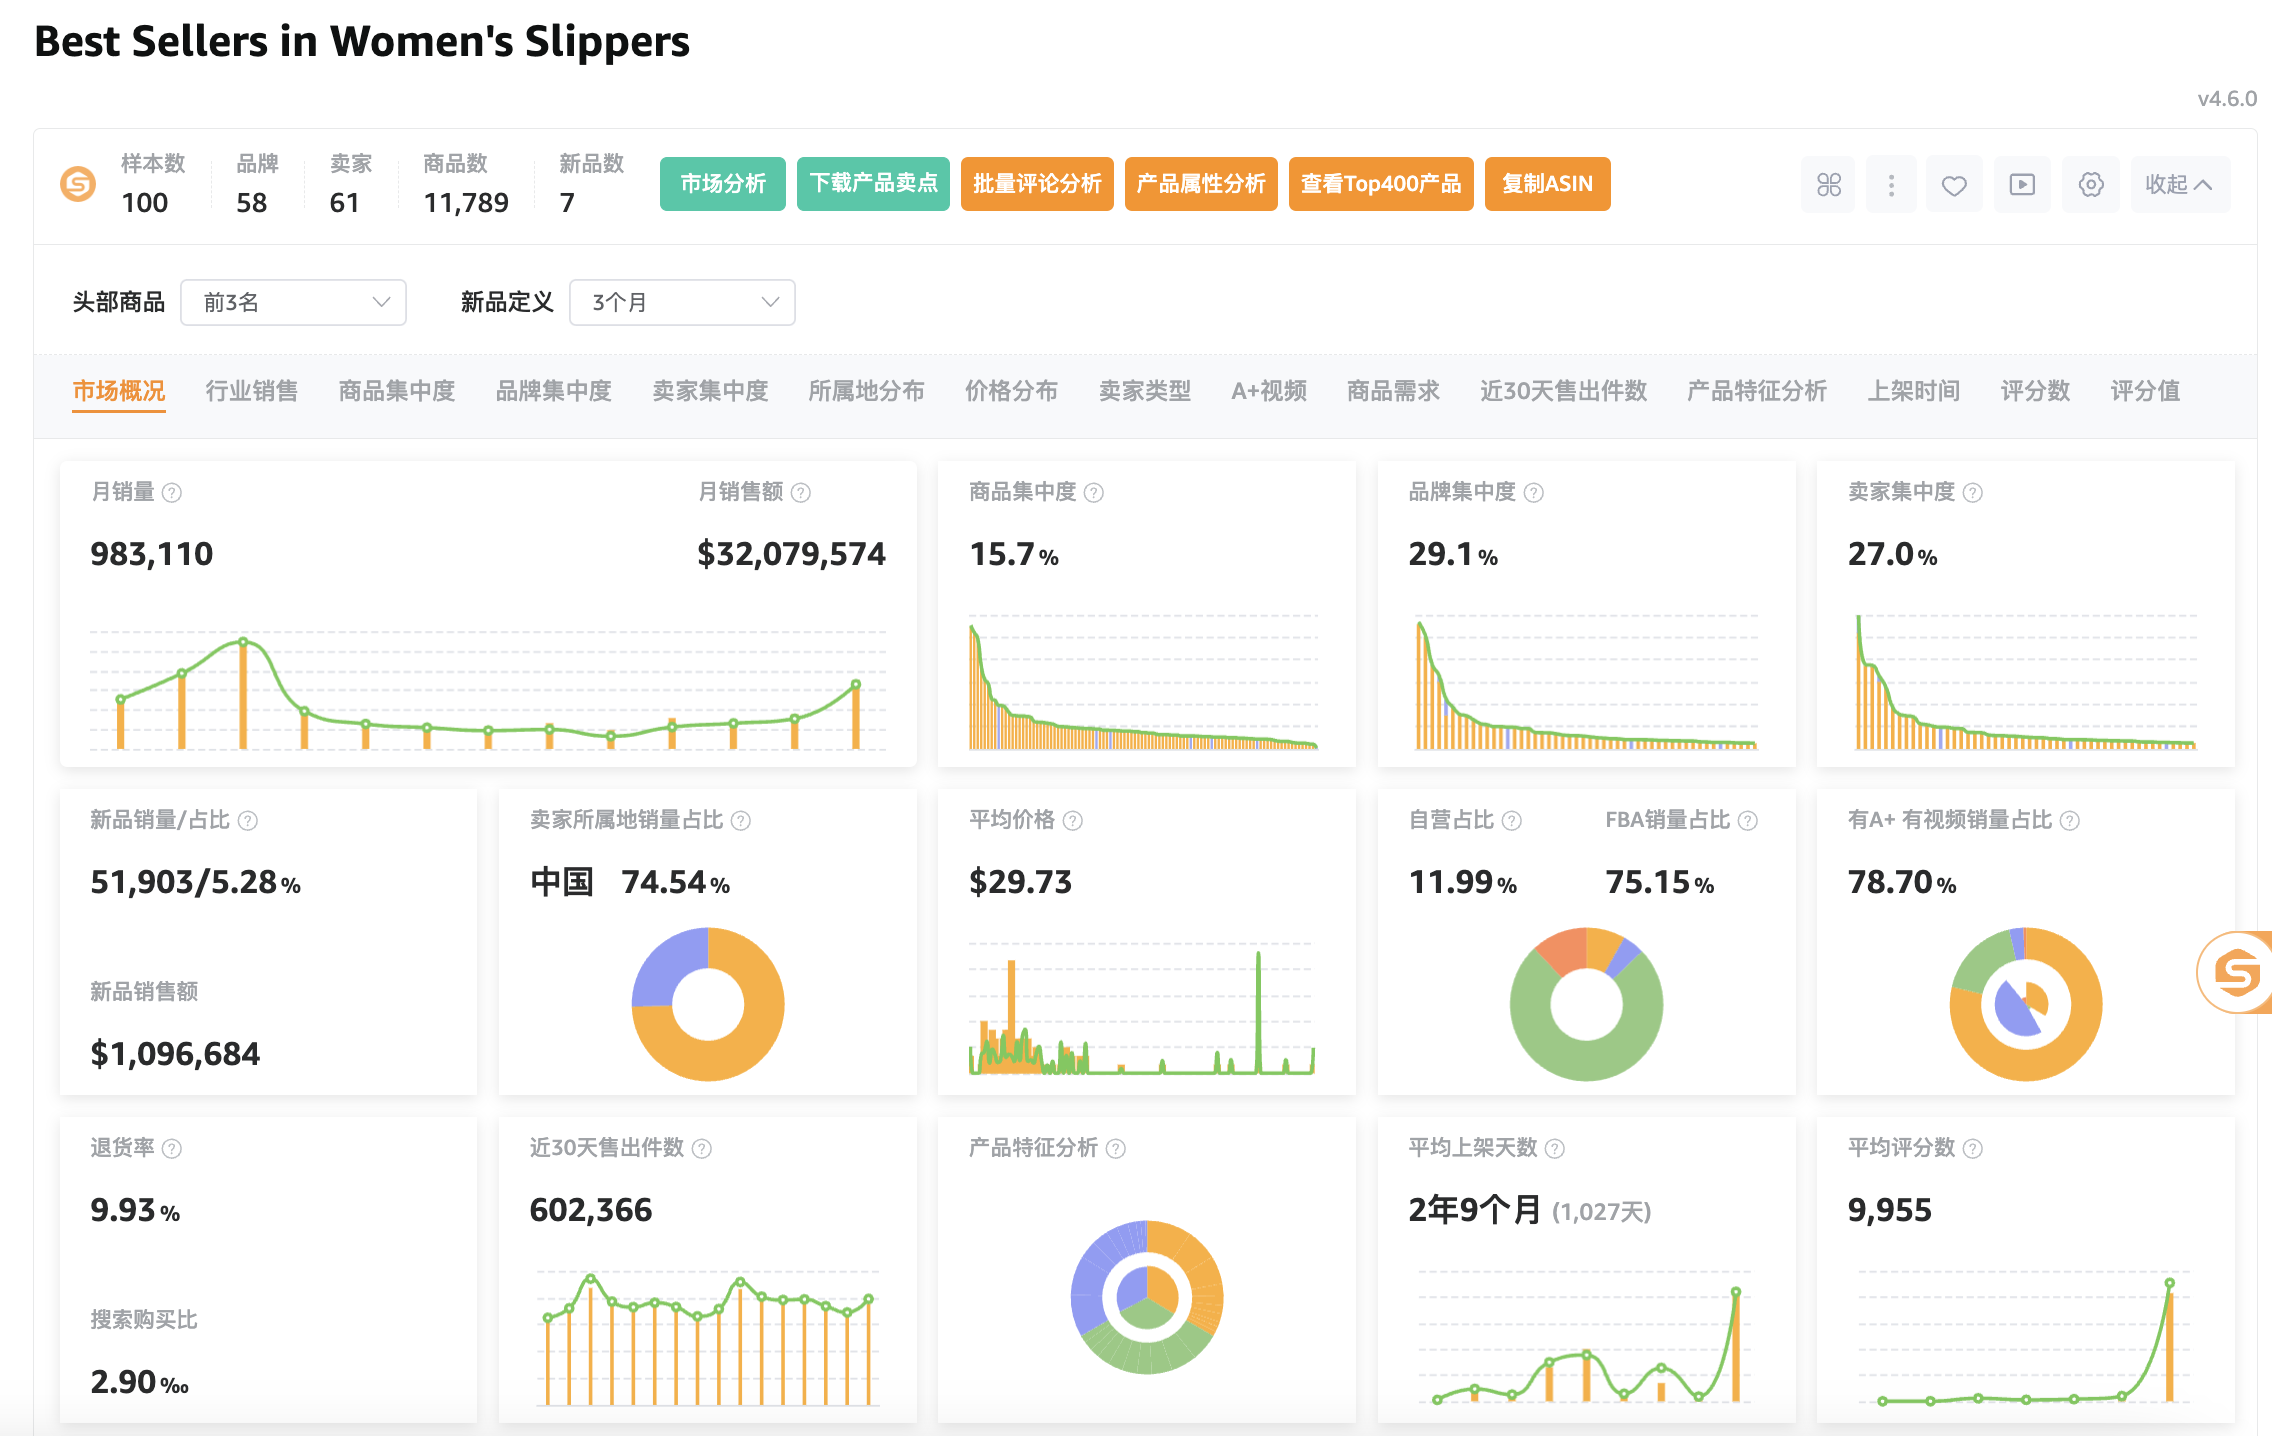Switch to the 品牌集中度 tab
2272x1436 pixels.
(552, 391)
